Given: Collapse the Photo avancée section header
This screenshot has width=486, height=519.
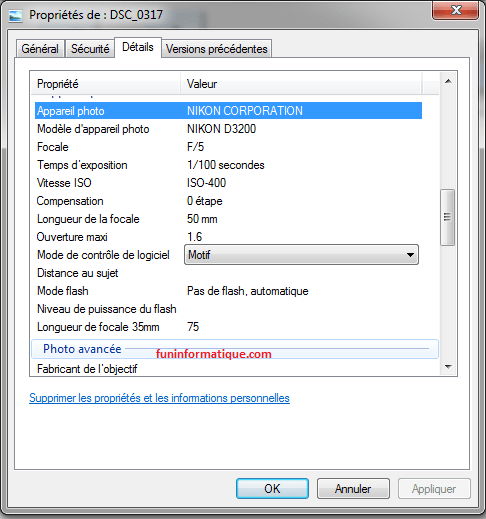Looking at the screenshot, I should [x=235, y=349].
